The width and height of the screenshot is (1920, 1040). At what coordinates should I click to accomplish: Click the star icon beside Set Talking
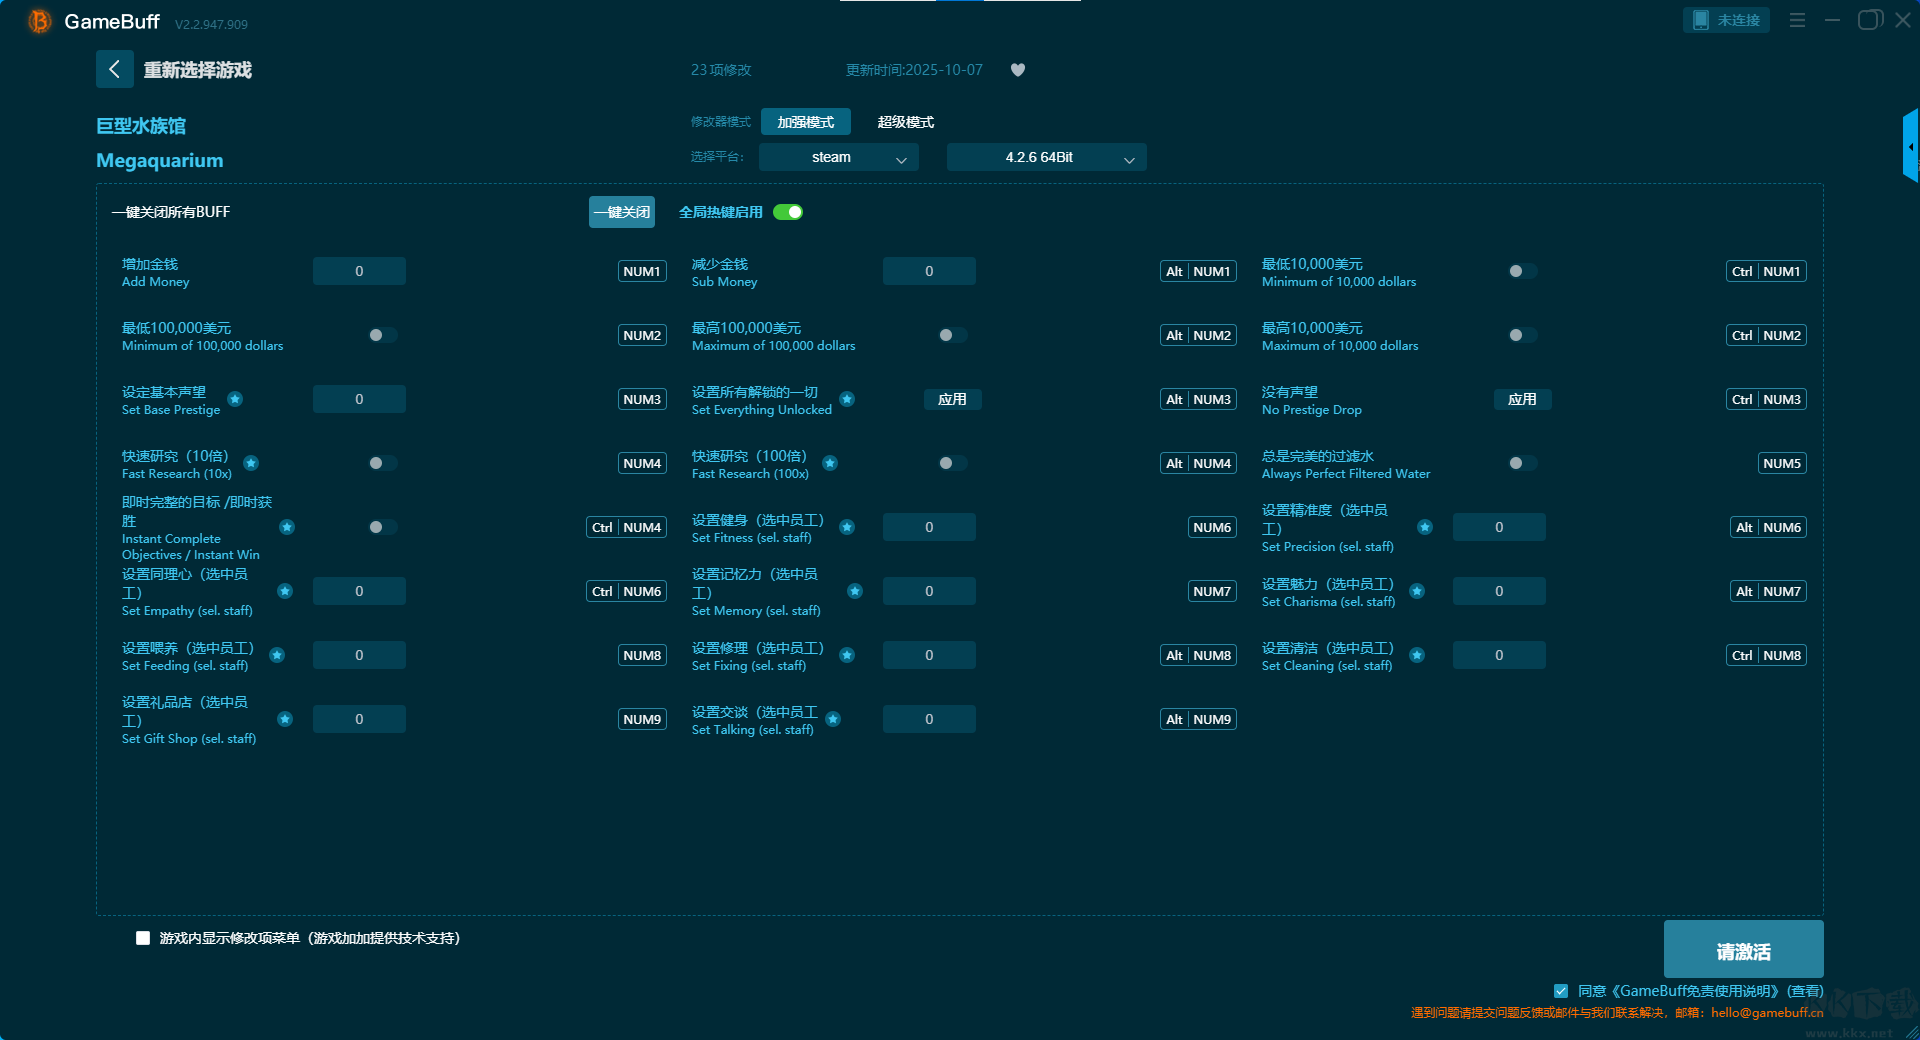[833, 719]
